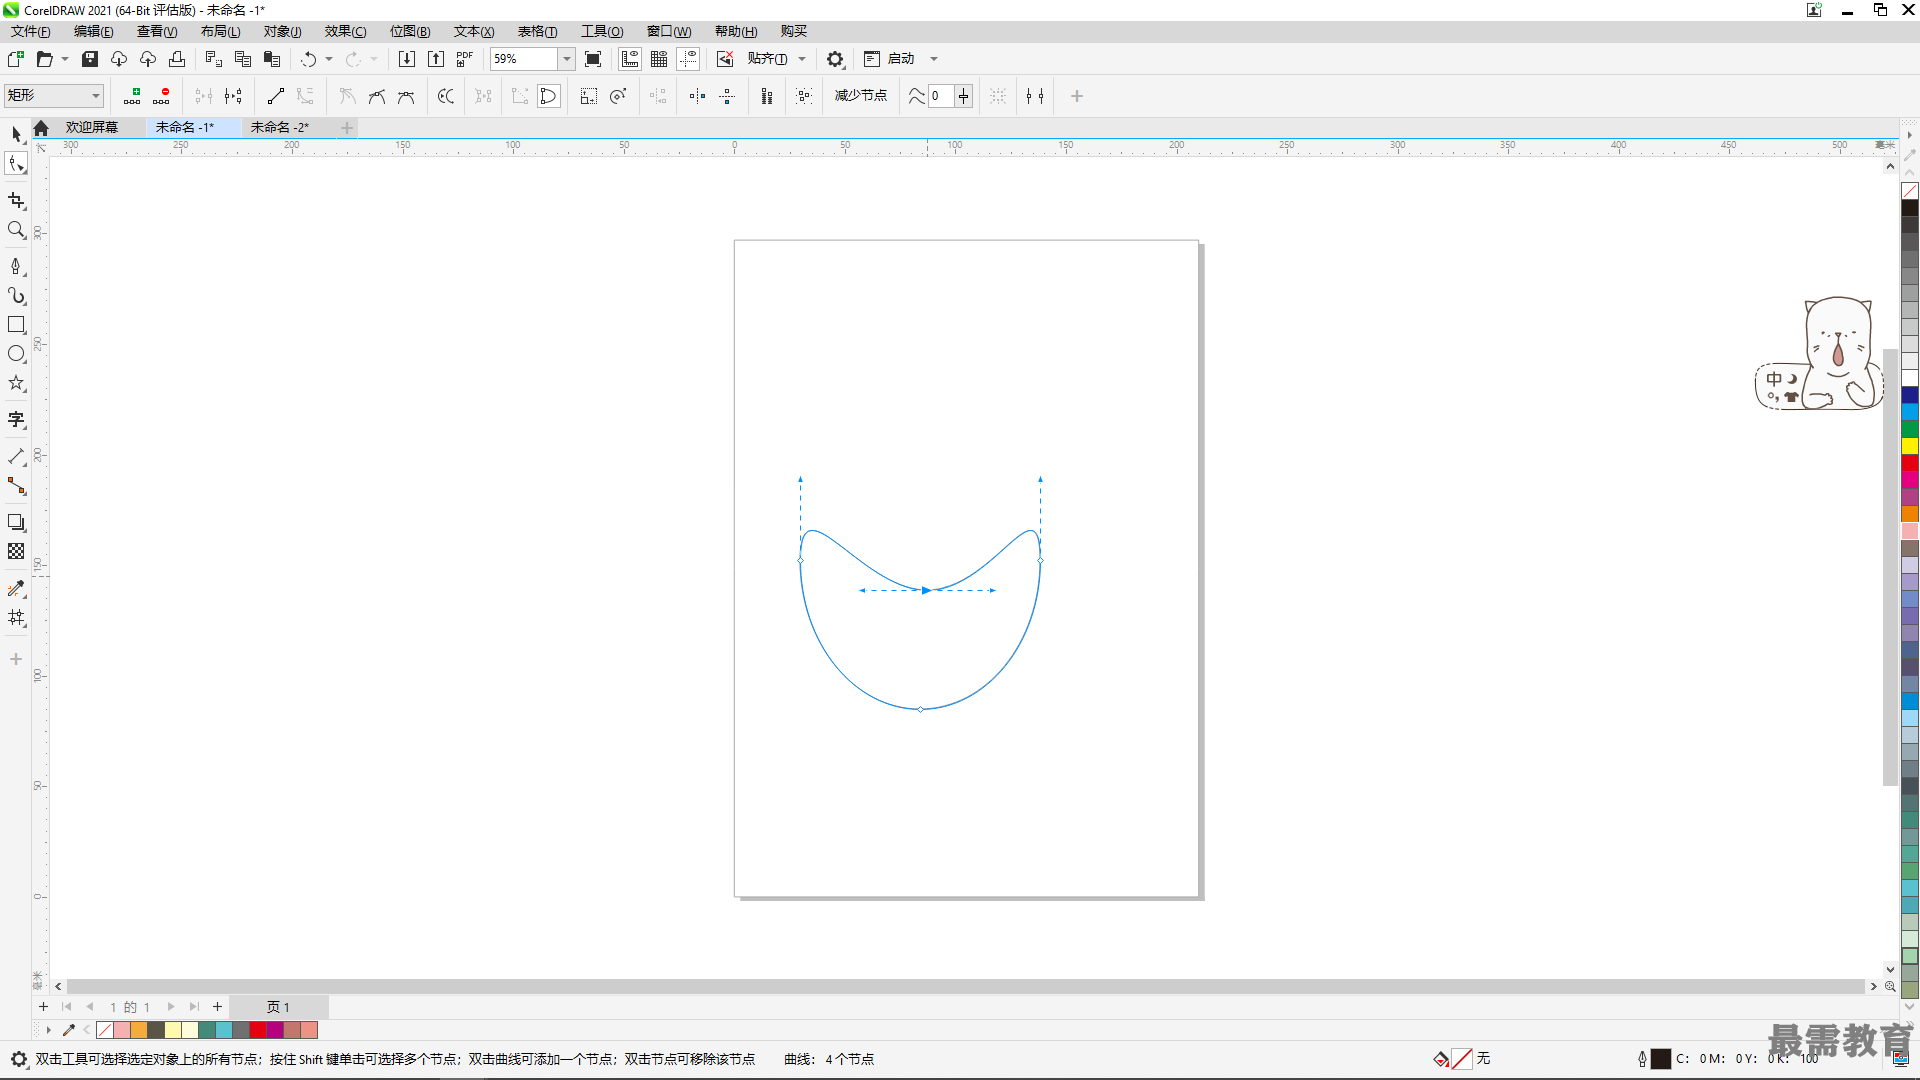Select the Interactive Fill tool
Viewport: 1920px width, 1080px height.
pyautogui.click(x=16, y=618)
